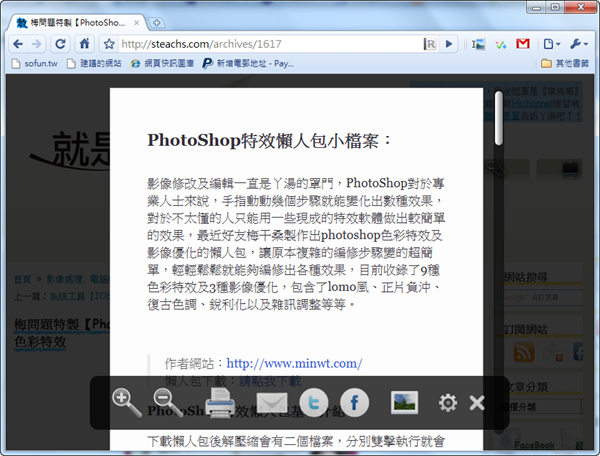The image size is (600, 456).
Task: Click the 首頁 breadcrumb link
Action: click(22, 279)
